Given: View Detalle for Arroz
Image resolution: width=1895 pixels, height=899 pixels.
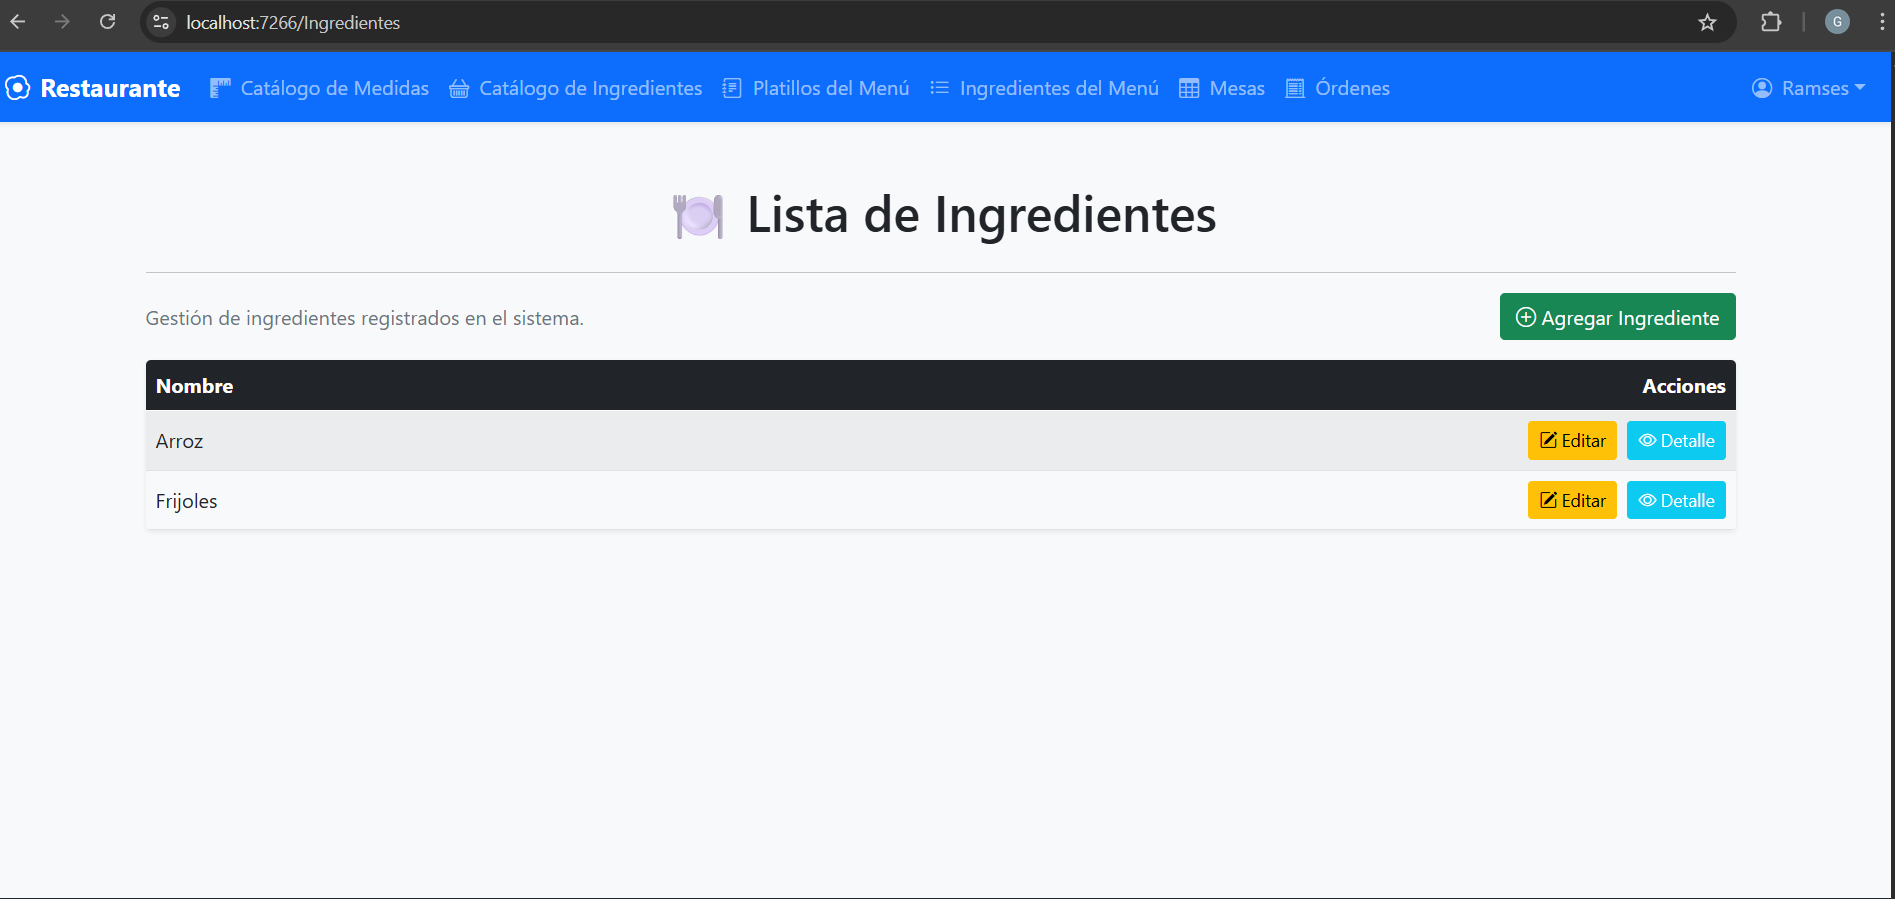Looking at the screenshot, I should 1675,441.
